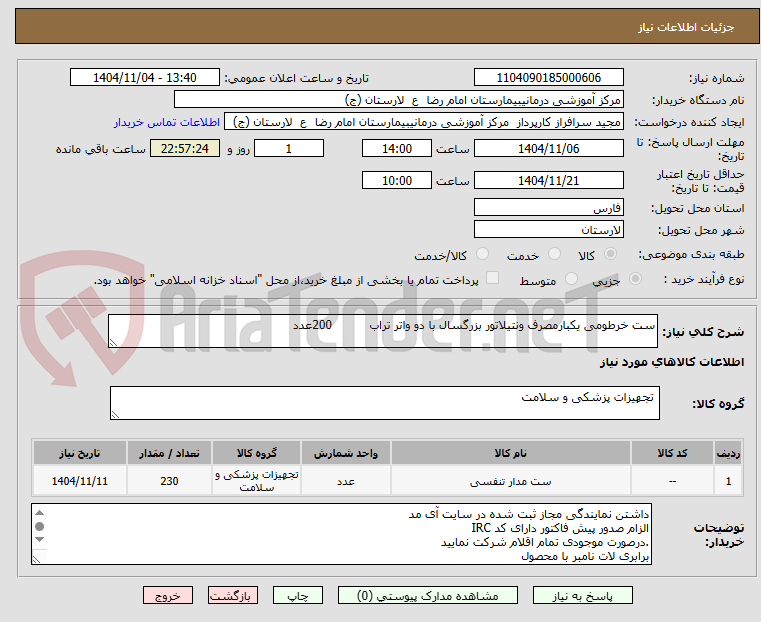This screenshot has height=622, width=761.
Task: Click the product group cell تجهیزات پزشکی و سلامت
Action: (x=256, y=481)
